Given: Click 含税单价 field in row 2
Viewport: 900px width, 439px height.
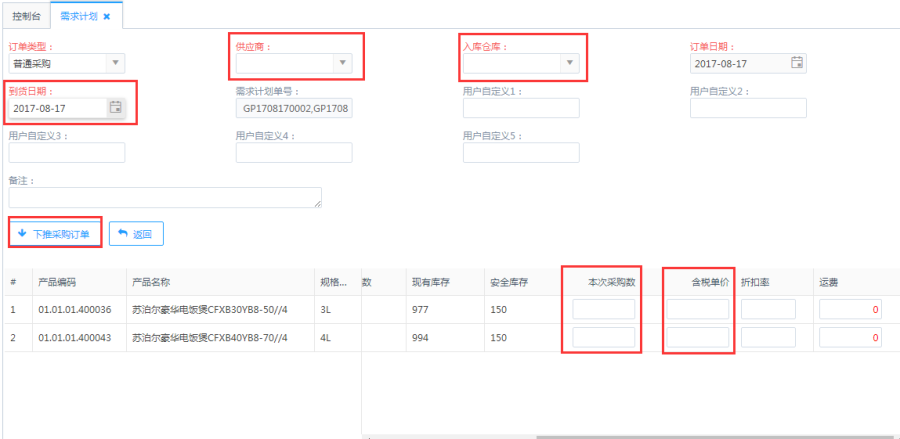Looking at the screenshot, I should tap(698, 338).
